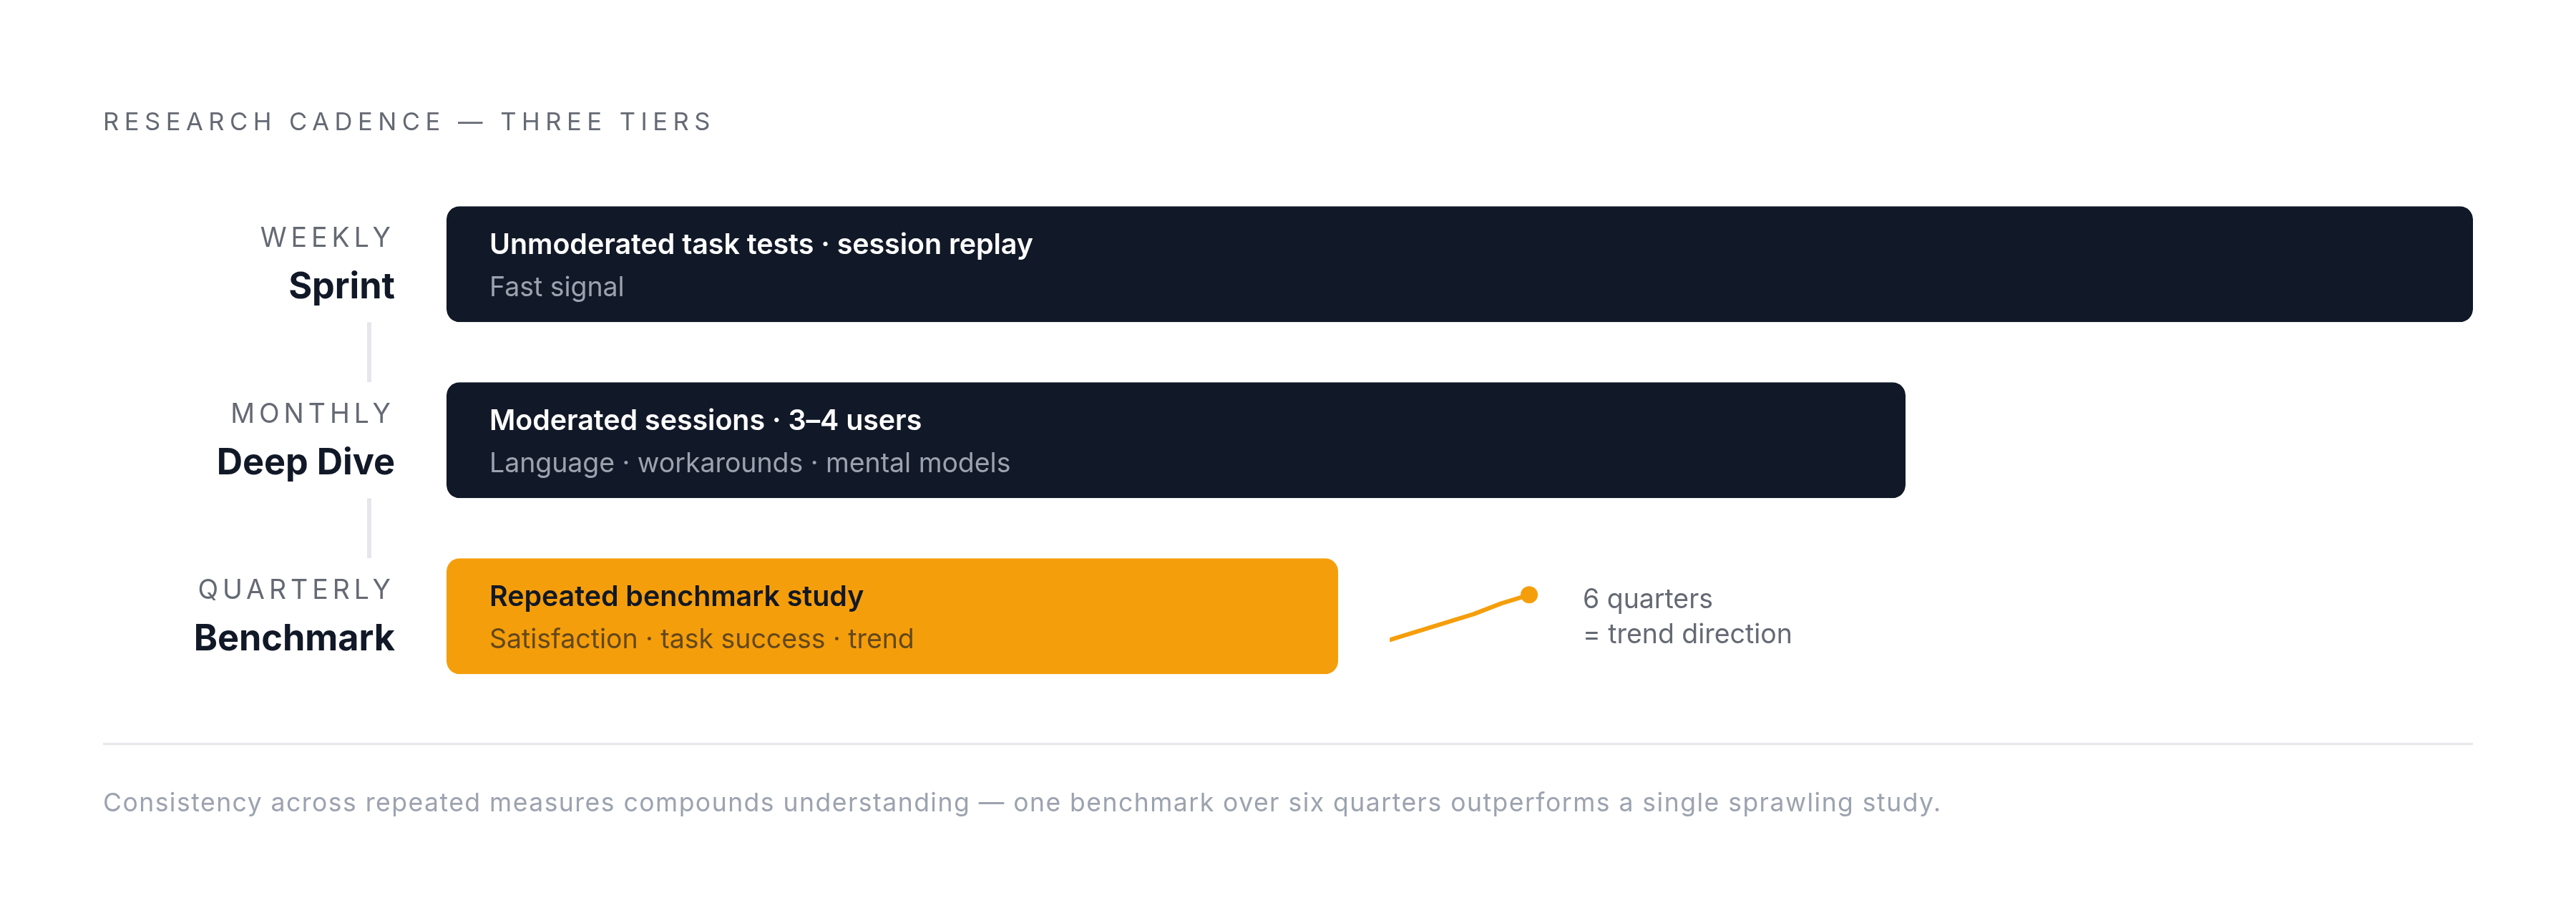Click the MONTHLY cadence heading
2576x923 pixels.
[311, 413]
